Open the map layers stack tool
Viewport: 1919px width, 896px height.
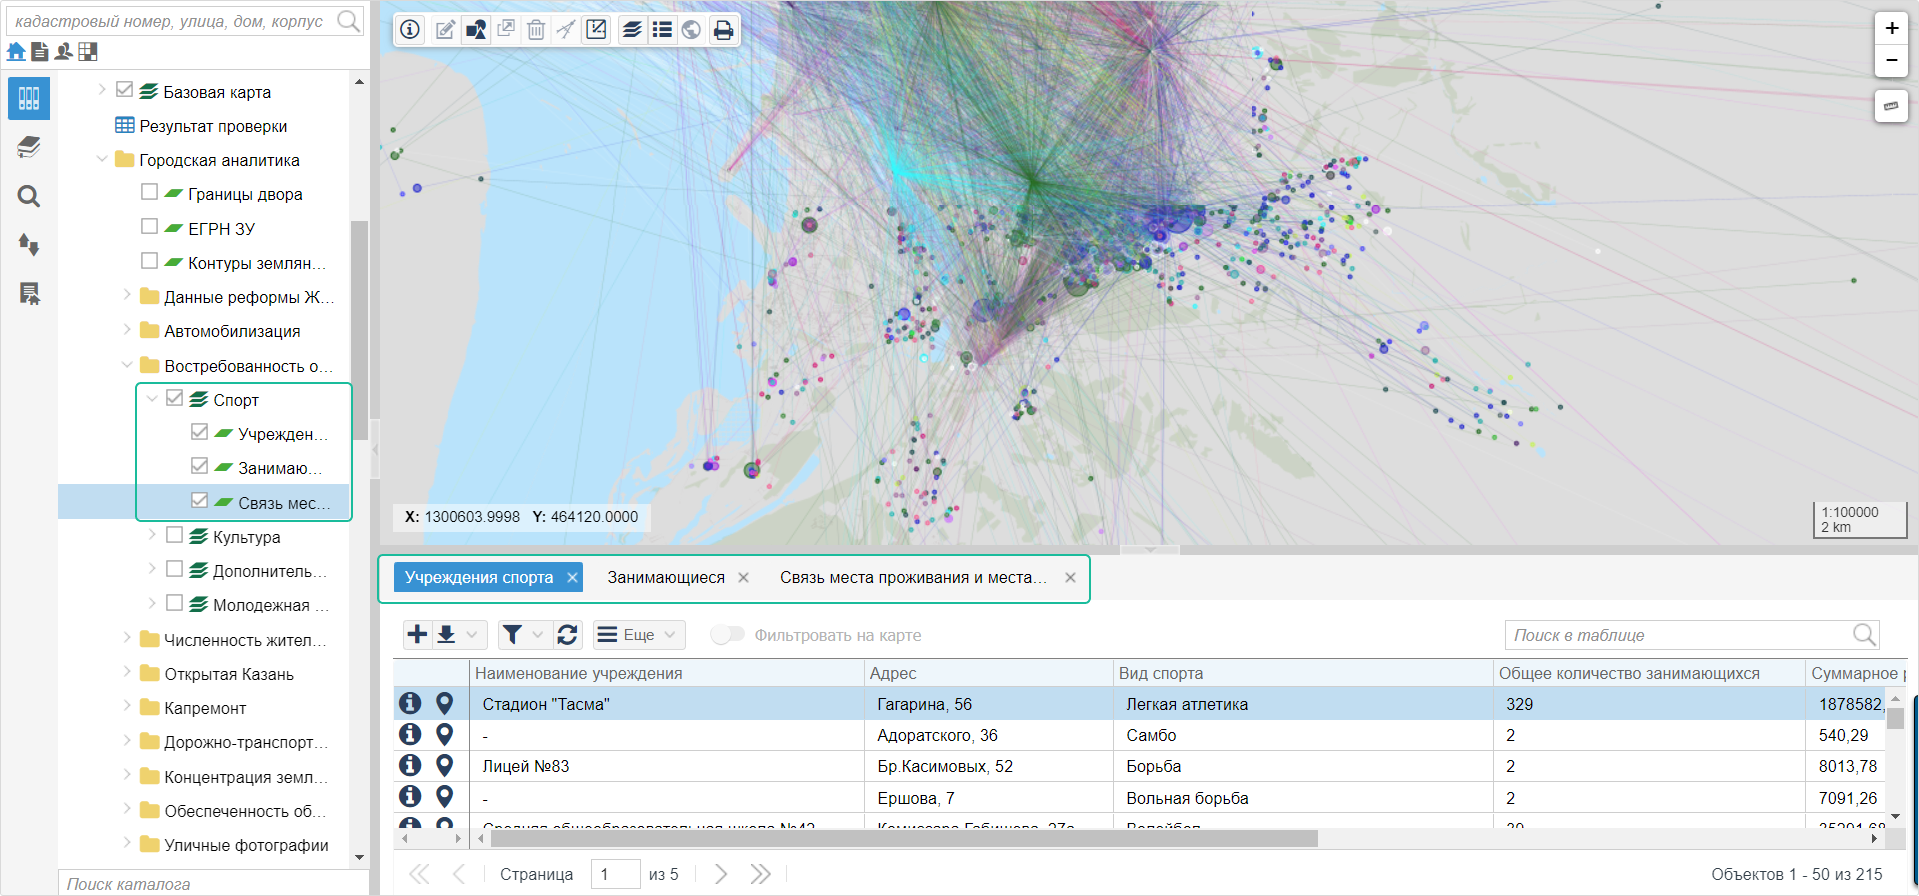coord(632,29)
